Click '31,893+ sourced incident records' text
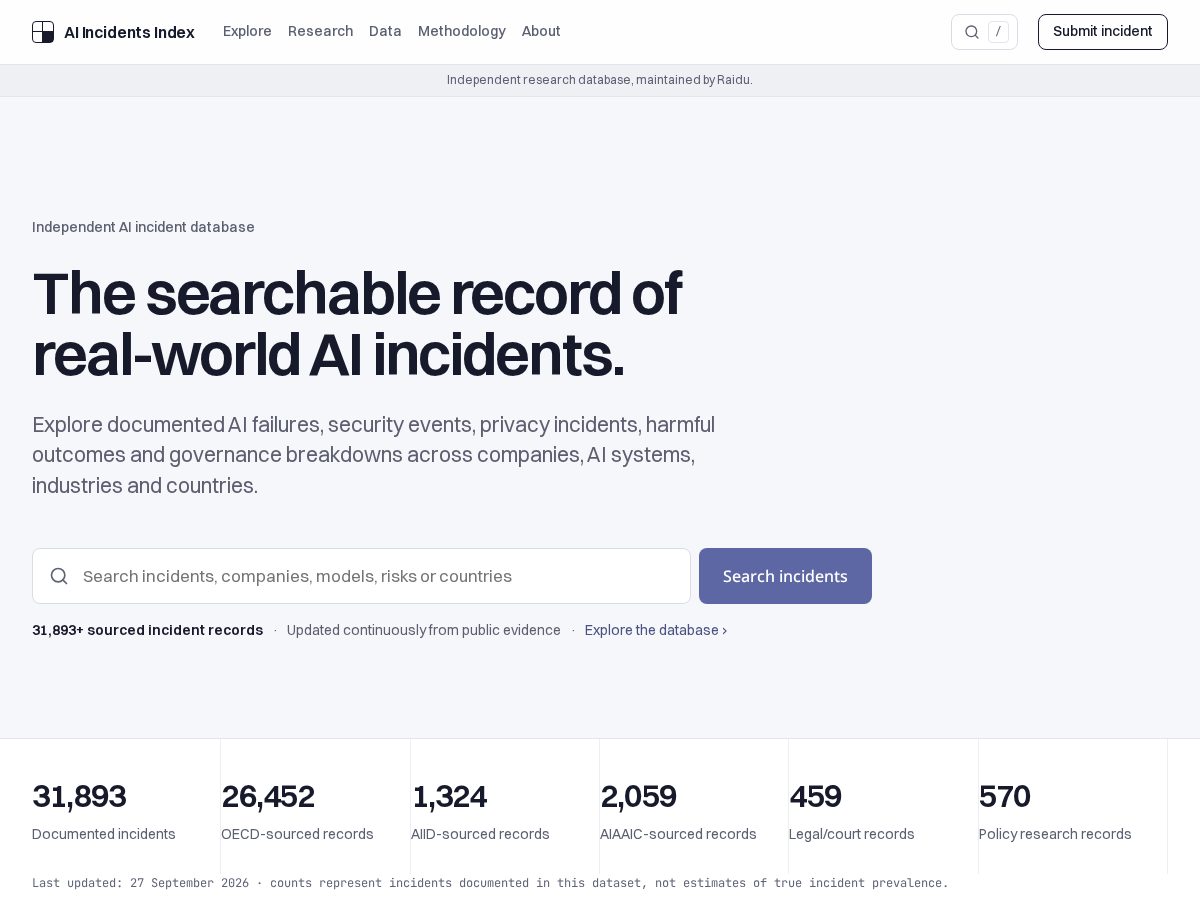 [x=148, y=630]
